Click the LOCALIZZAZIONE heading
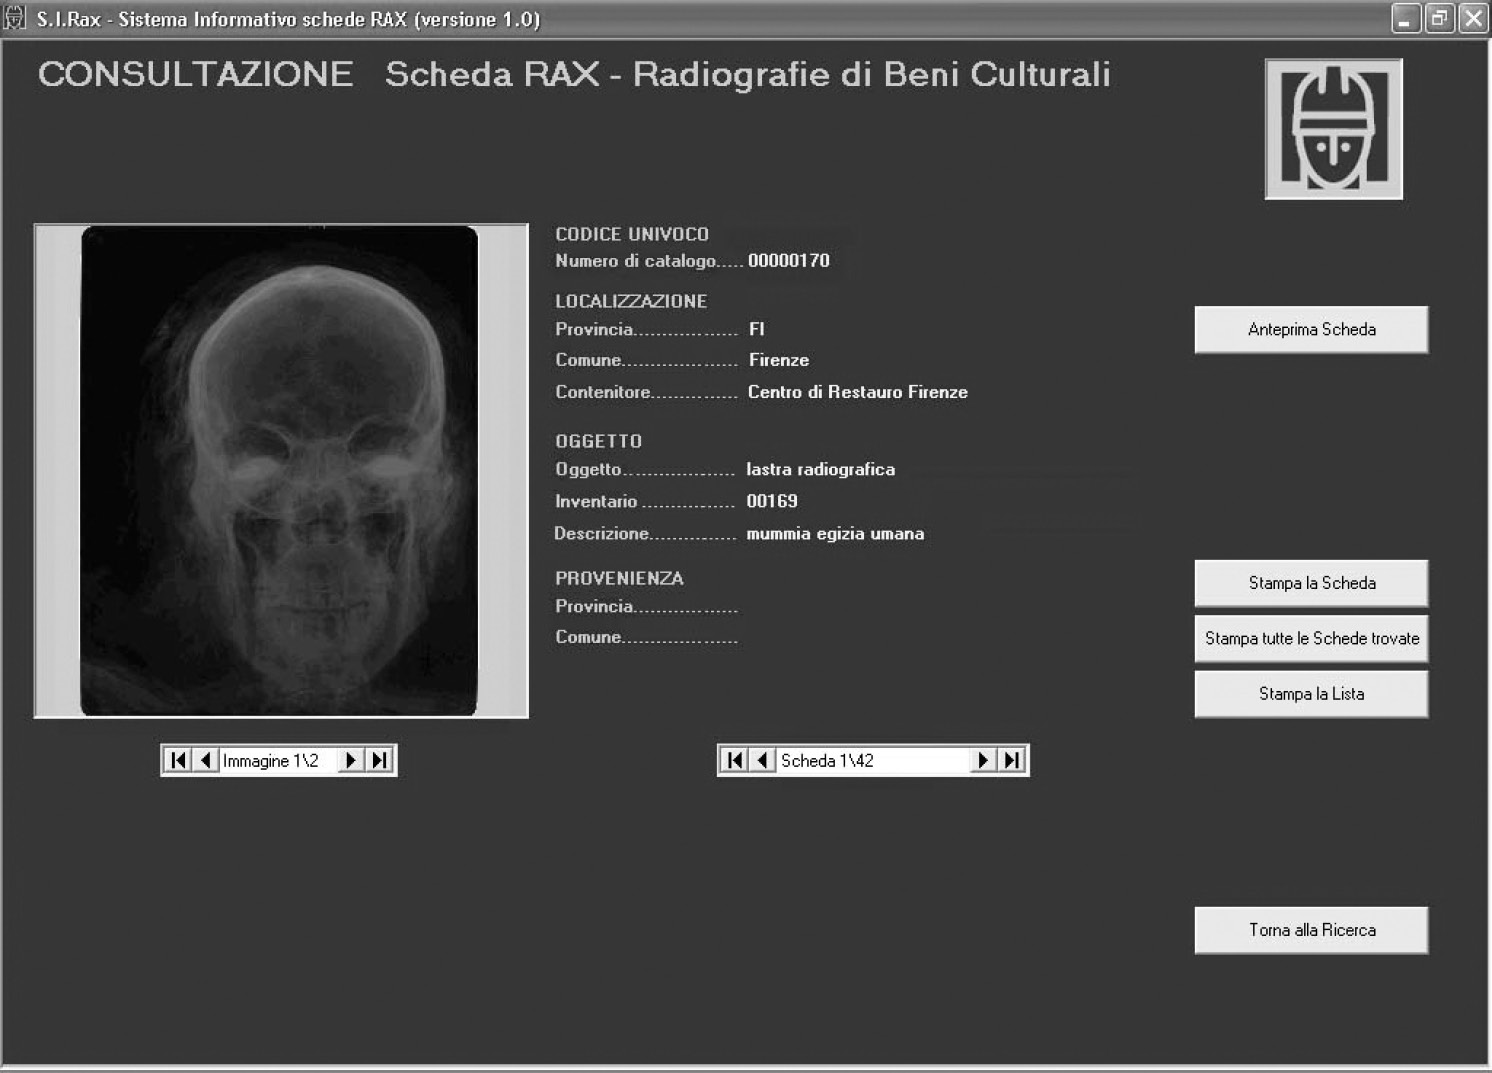The height and width of the screenshot is (1073, 1492). 631,301
